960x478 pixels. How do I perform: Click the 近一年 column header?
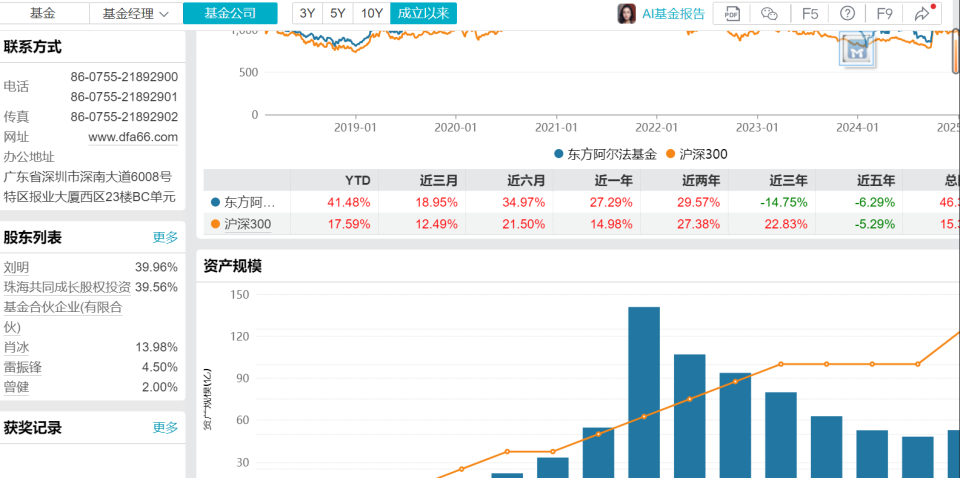(613, 181)
